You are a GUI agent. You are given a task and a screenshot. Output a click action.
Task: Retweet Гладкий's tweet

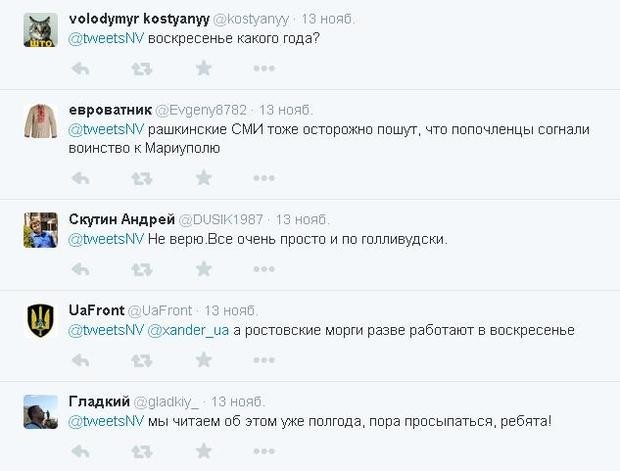pyautogui.click(x=142, y=452)
